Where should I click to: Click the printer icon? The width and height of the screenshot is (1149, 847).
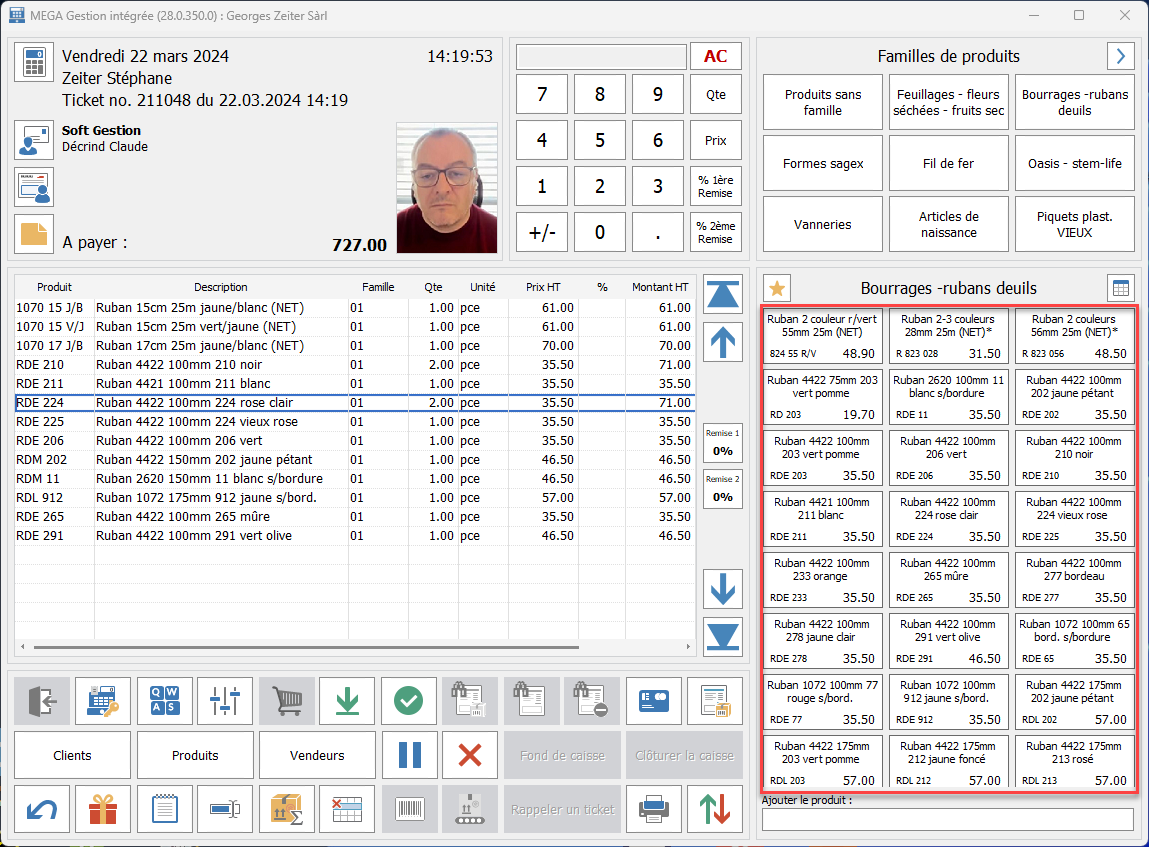[x=653, y=809]
